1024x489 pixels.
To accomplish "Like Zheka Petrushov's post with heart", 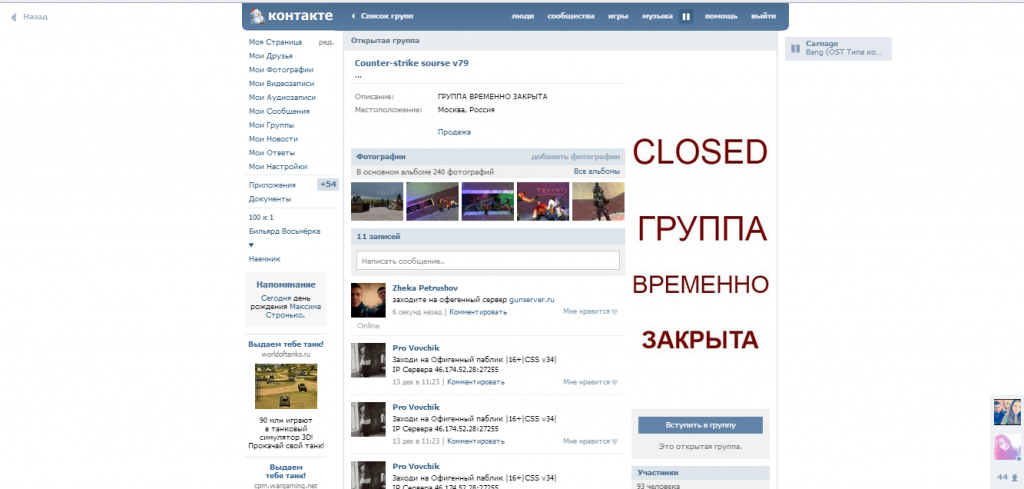I will pyautogui.click(x=614, y=312).
